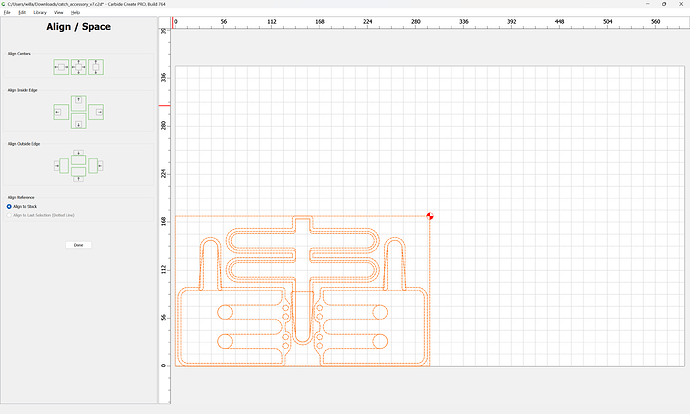690x414 pixels.
Task: Align outside edge above top
Action: 78,157
